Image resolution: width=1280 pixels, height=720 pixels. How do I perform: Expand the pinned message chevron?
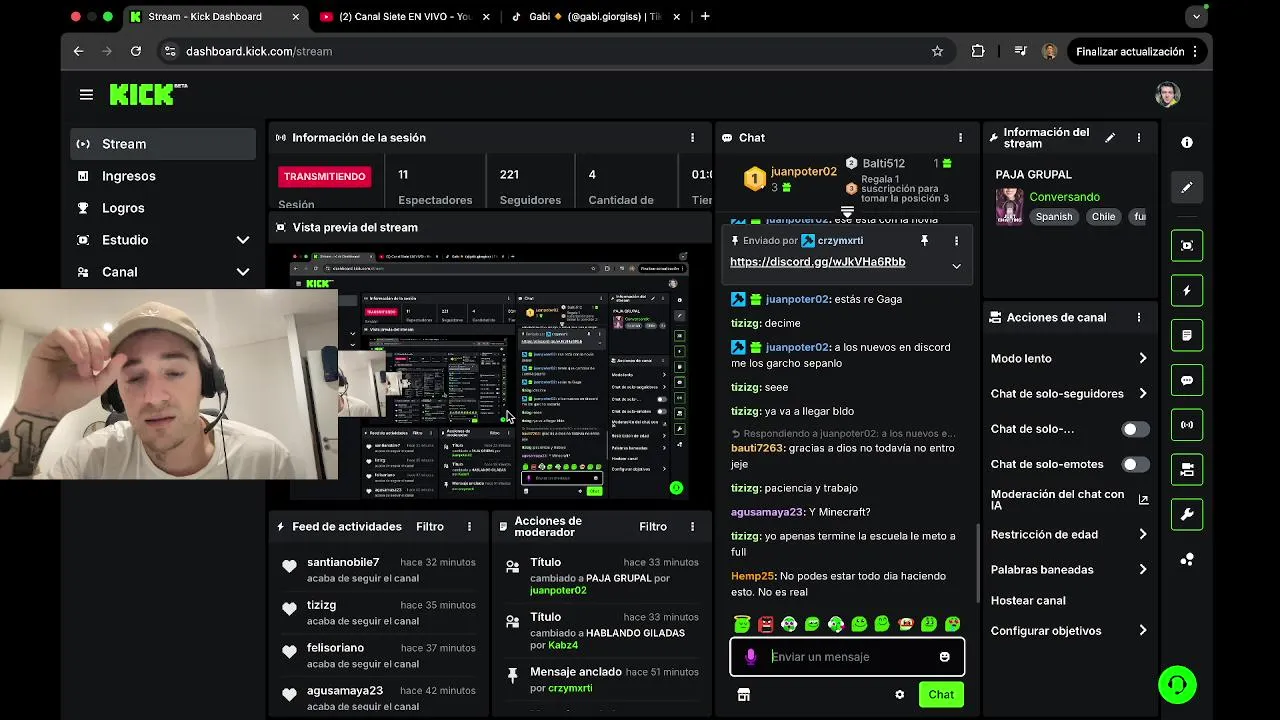tap(956, 266)
